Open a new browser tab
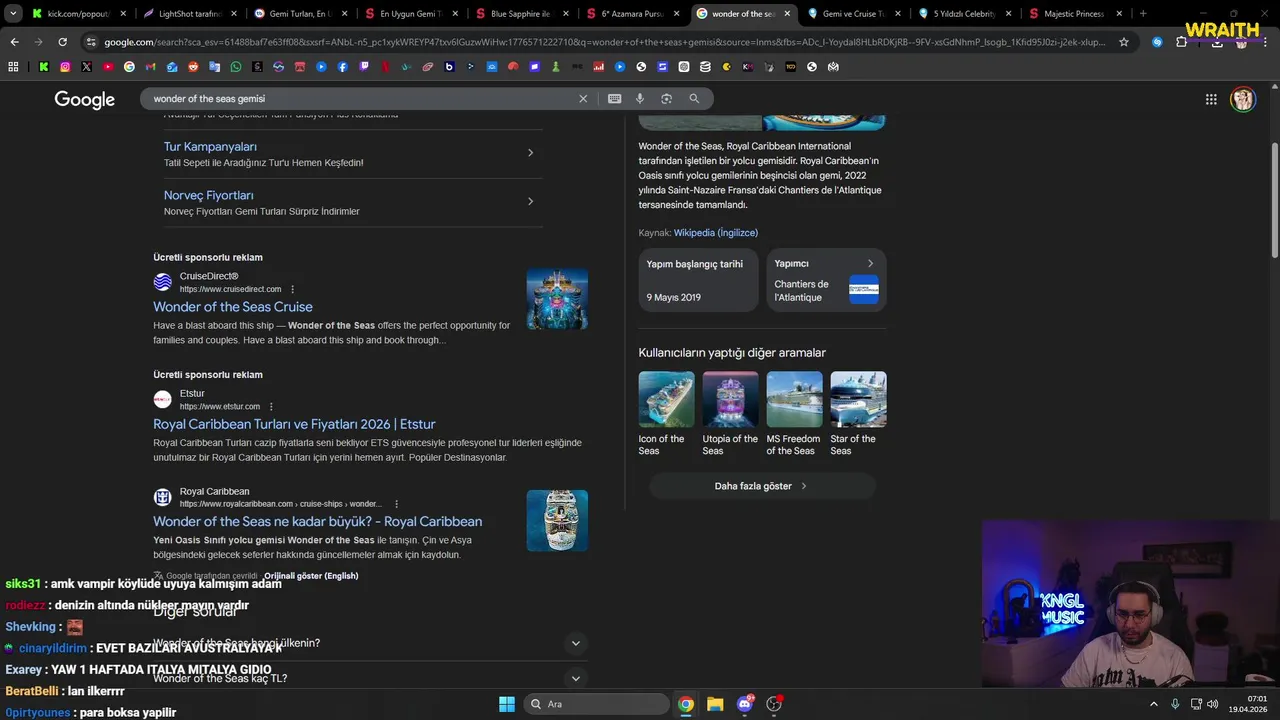Image resolution: width=1280 pixels, height=720 pixels. tap(1143, 14)
